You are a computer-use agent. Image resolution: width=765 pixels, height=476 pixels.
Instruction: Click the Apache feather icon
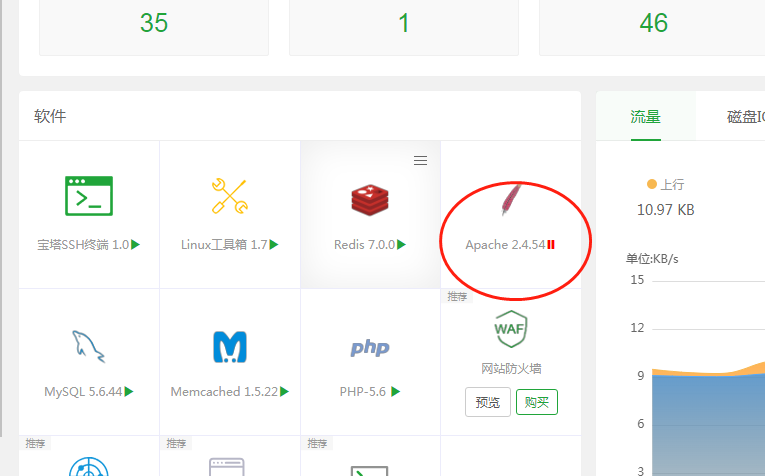click(x=511, y=199)
